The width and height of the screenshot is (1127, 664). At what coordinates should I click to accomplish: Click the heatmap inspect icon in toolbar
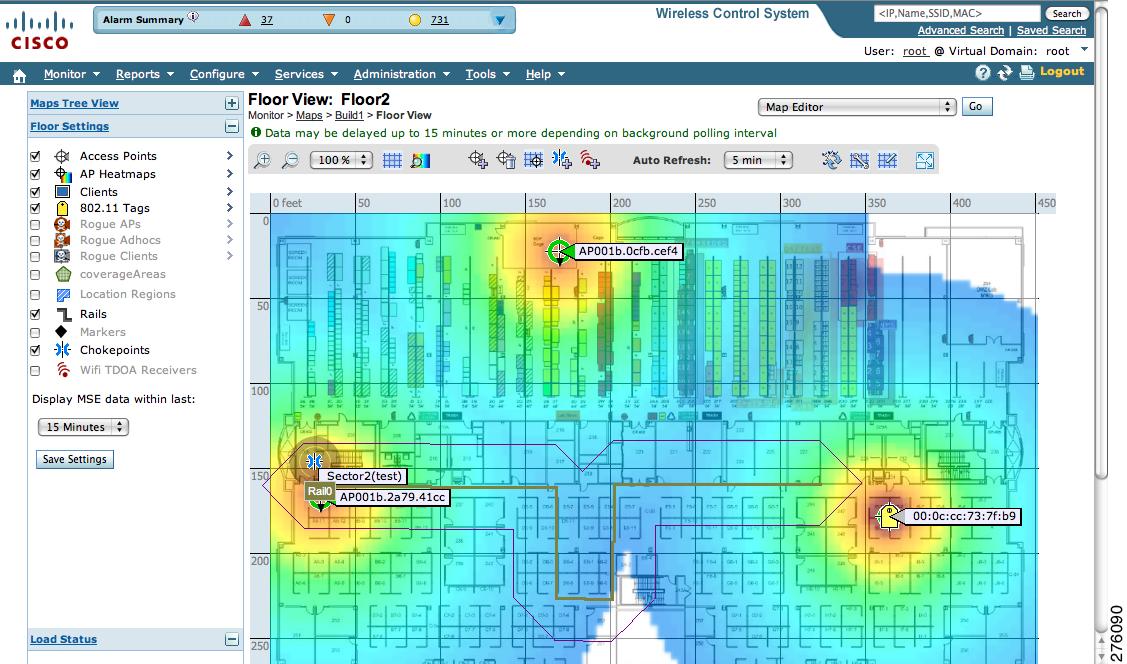pyautogui.click(x=420, y=160)
